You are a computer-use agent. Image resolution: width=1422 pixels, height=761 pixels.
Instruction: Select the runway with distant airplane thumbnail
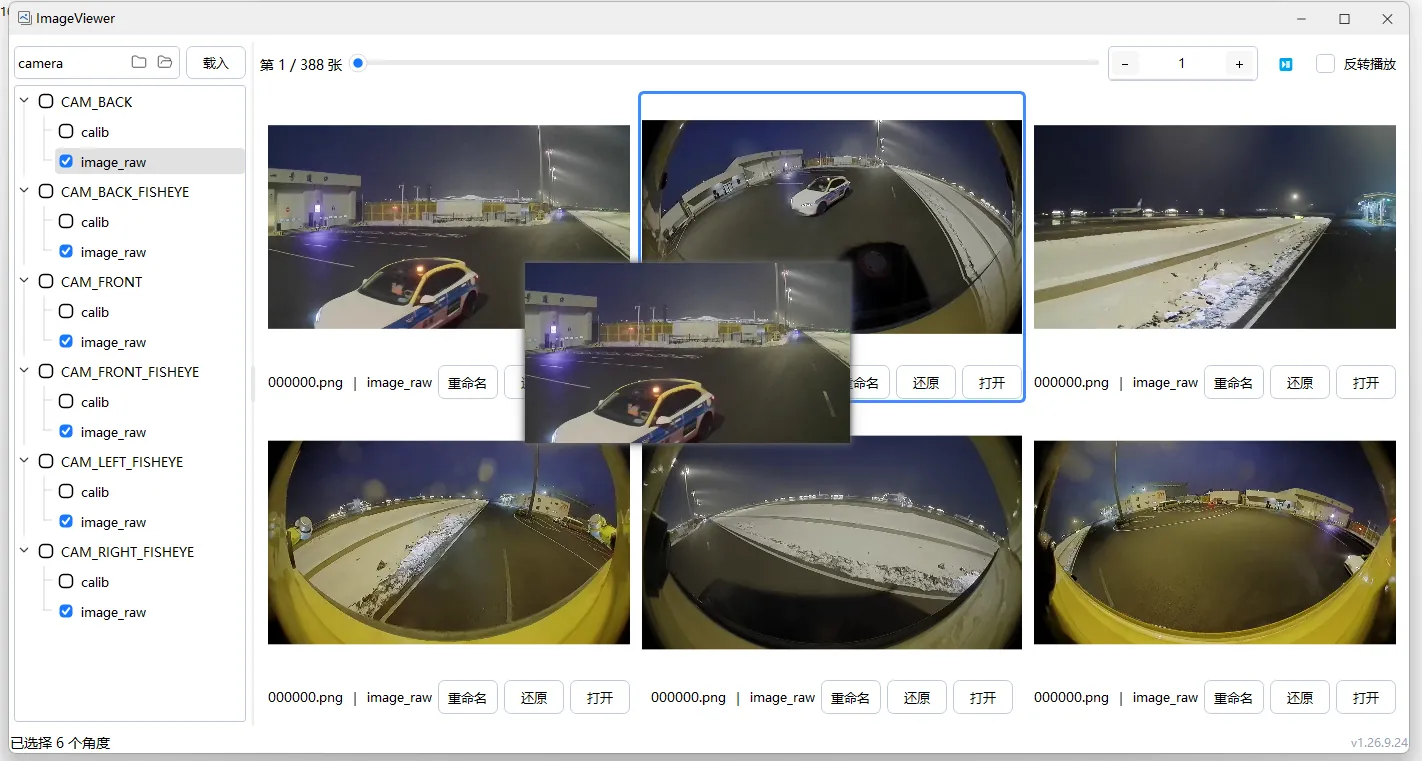pyautogui.click(x=1214, y=227)
